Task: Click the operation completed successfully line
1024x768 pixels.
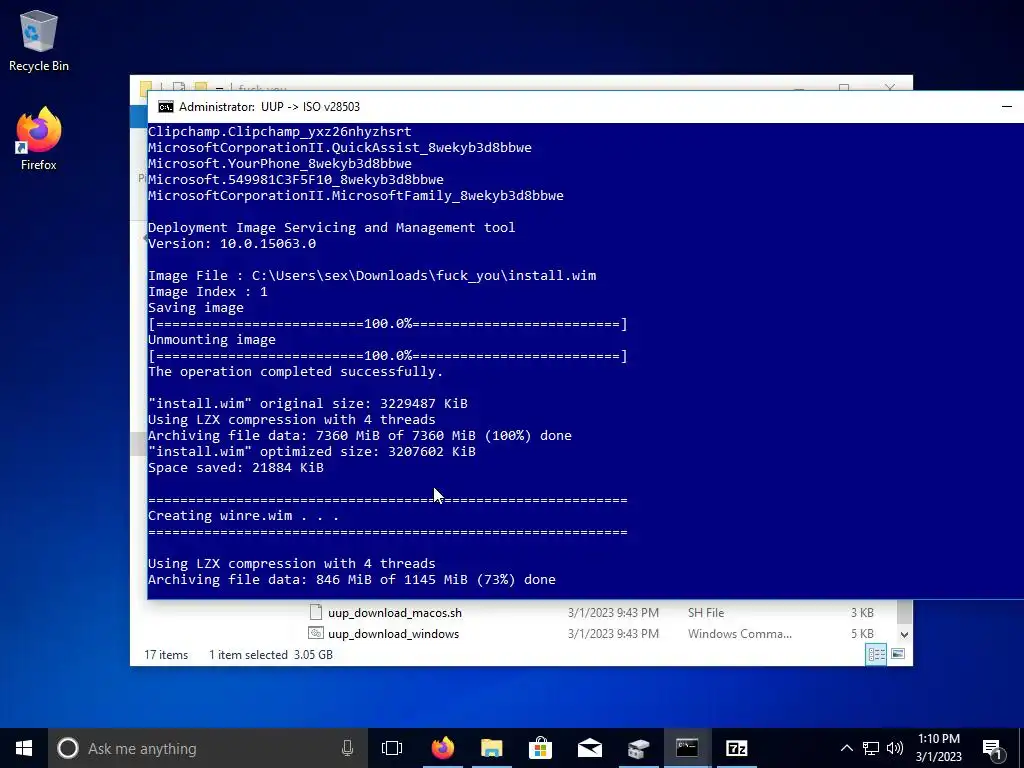Action: click(x=295, y=372)
